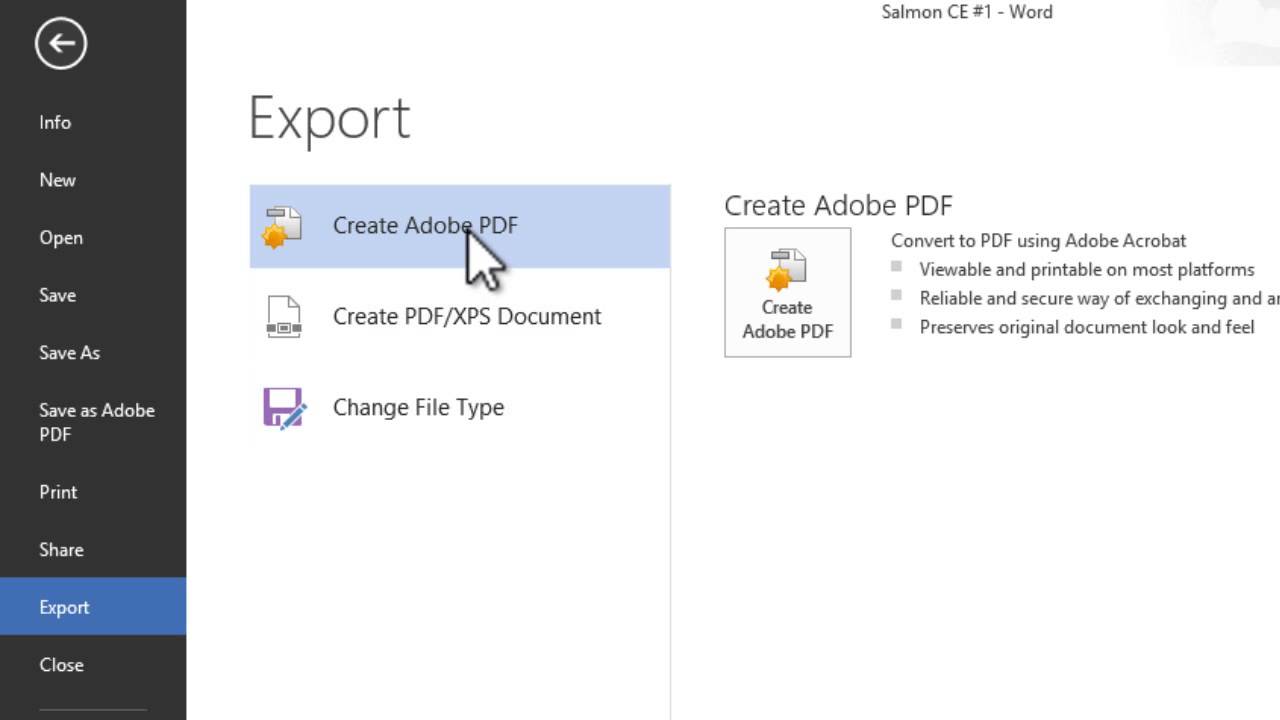Viewport: 1280px width, 720px height.
Task: Click 'Preserves original document look and feel'
Action: point(1087,327)
